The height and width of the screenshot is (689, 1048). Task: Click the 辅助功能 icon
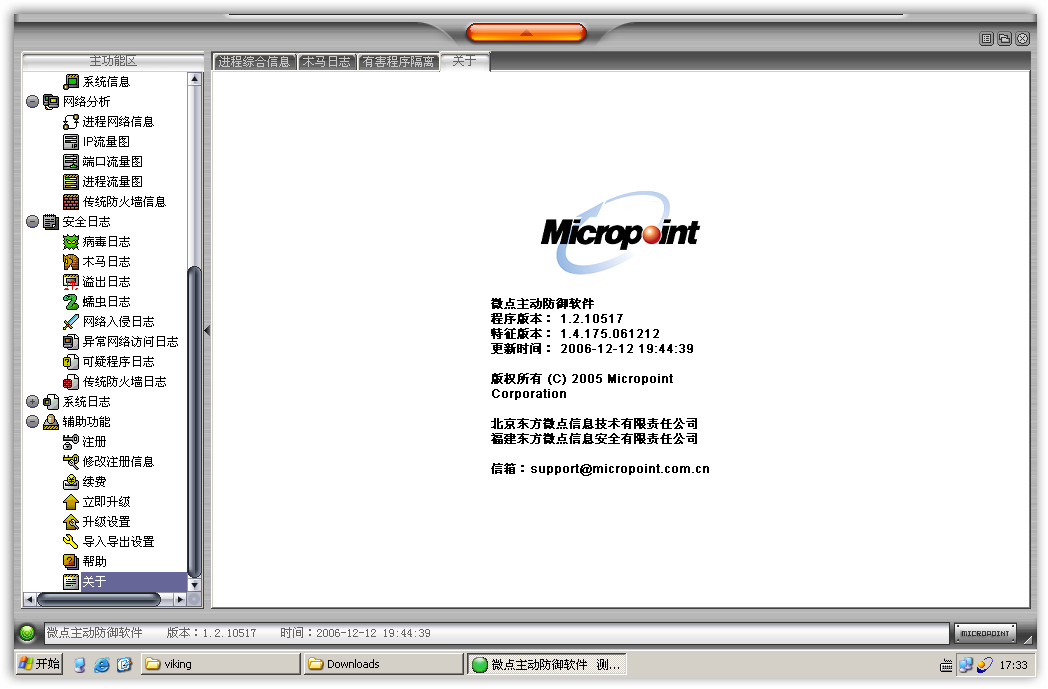point(51,422)
